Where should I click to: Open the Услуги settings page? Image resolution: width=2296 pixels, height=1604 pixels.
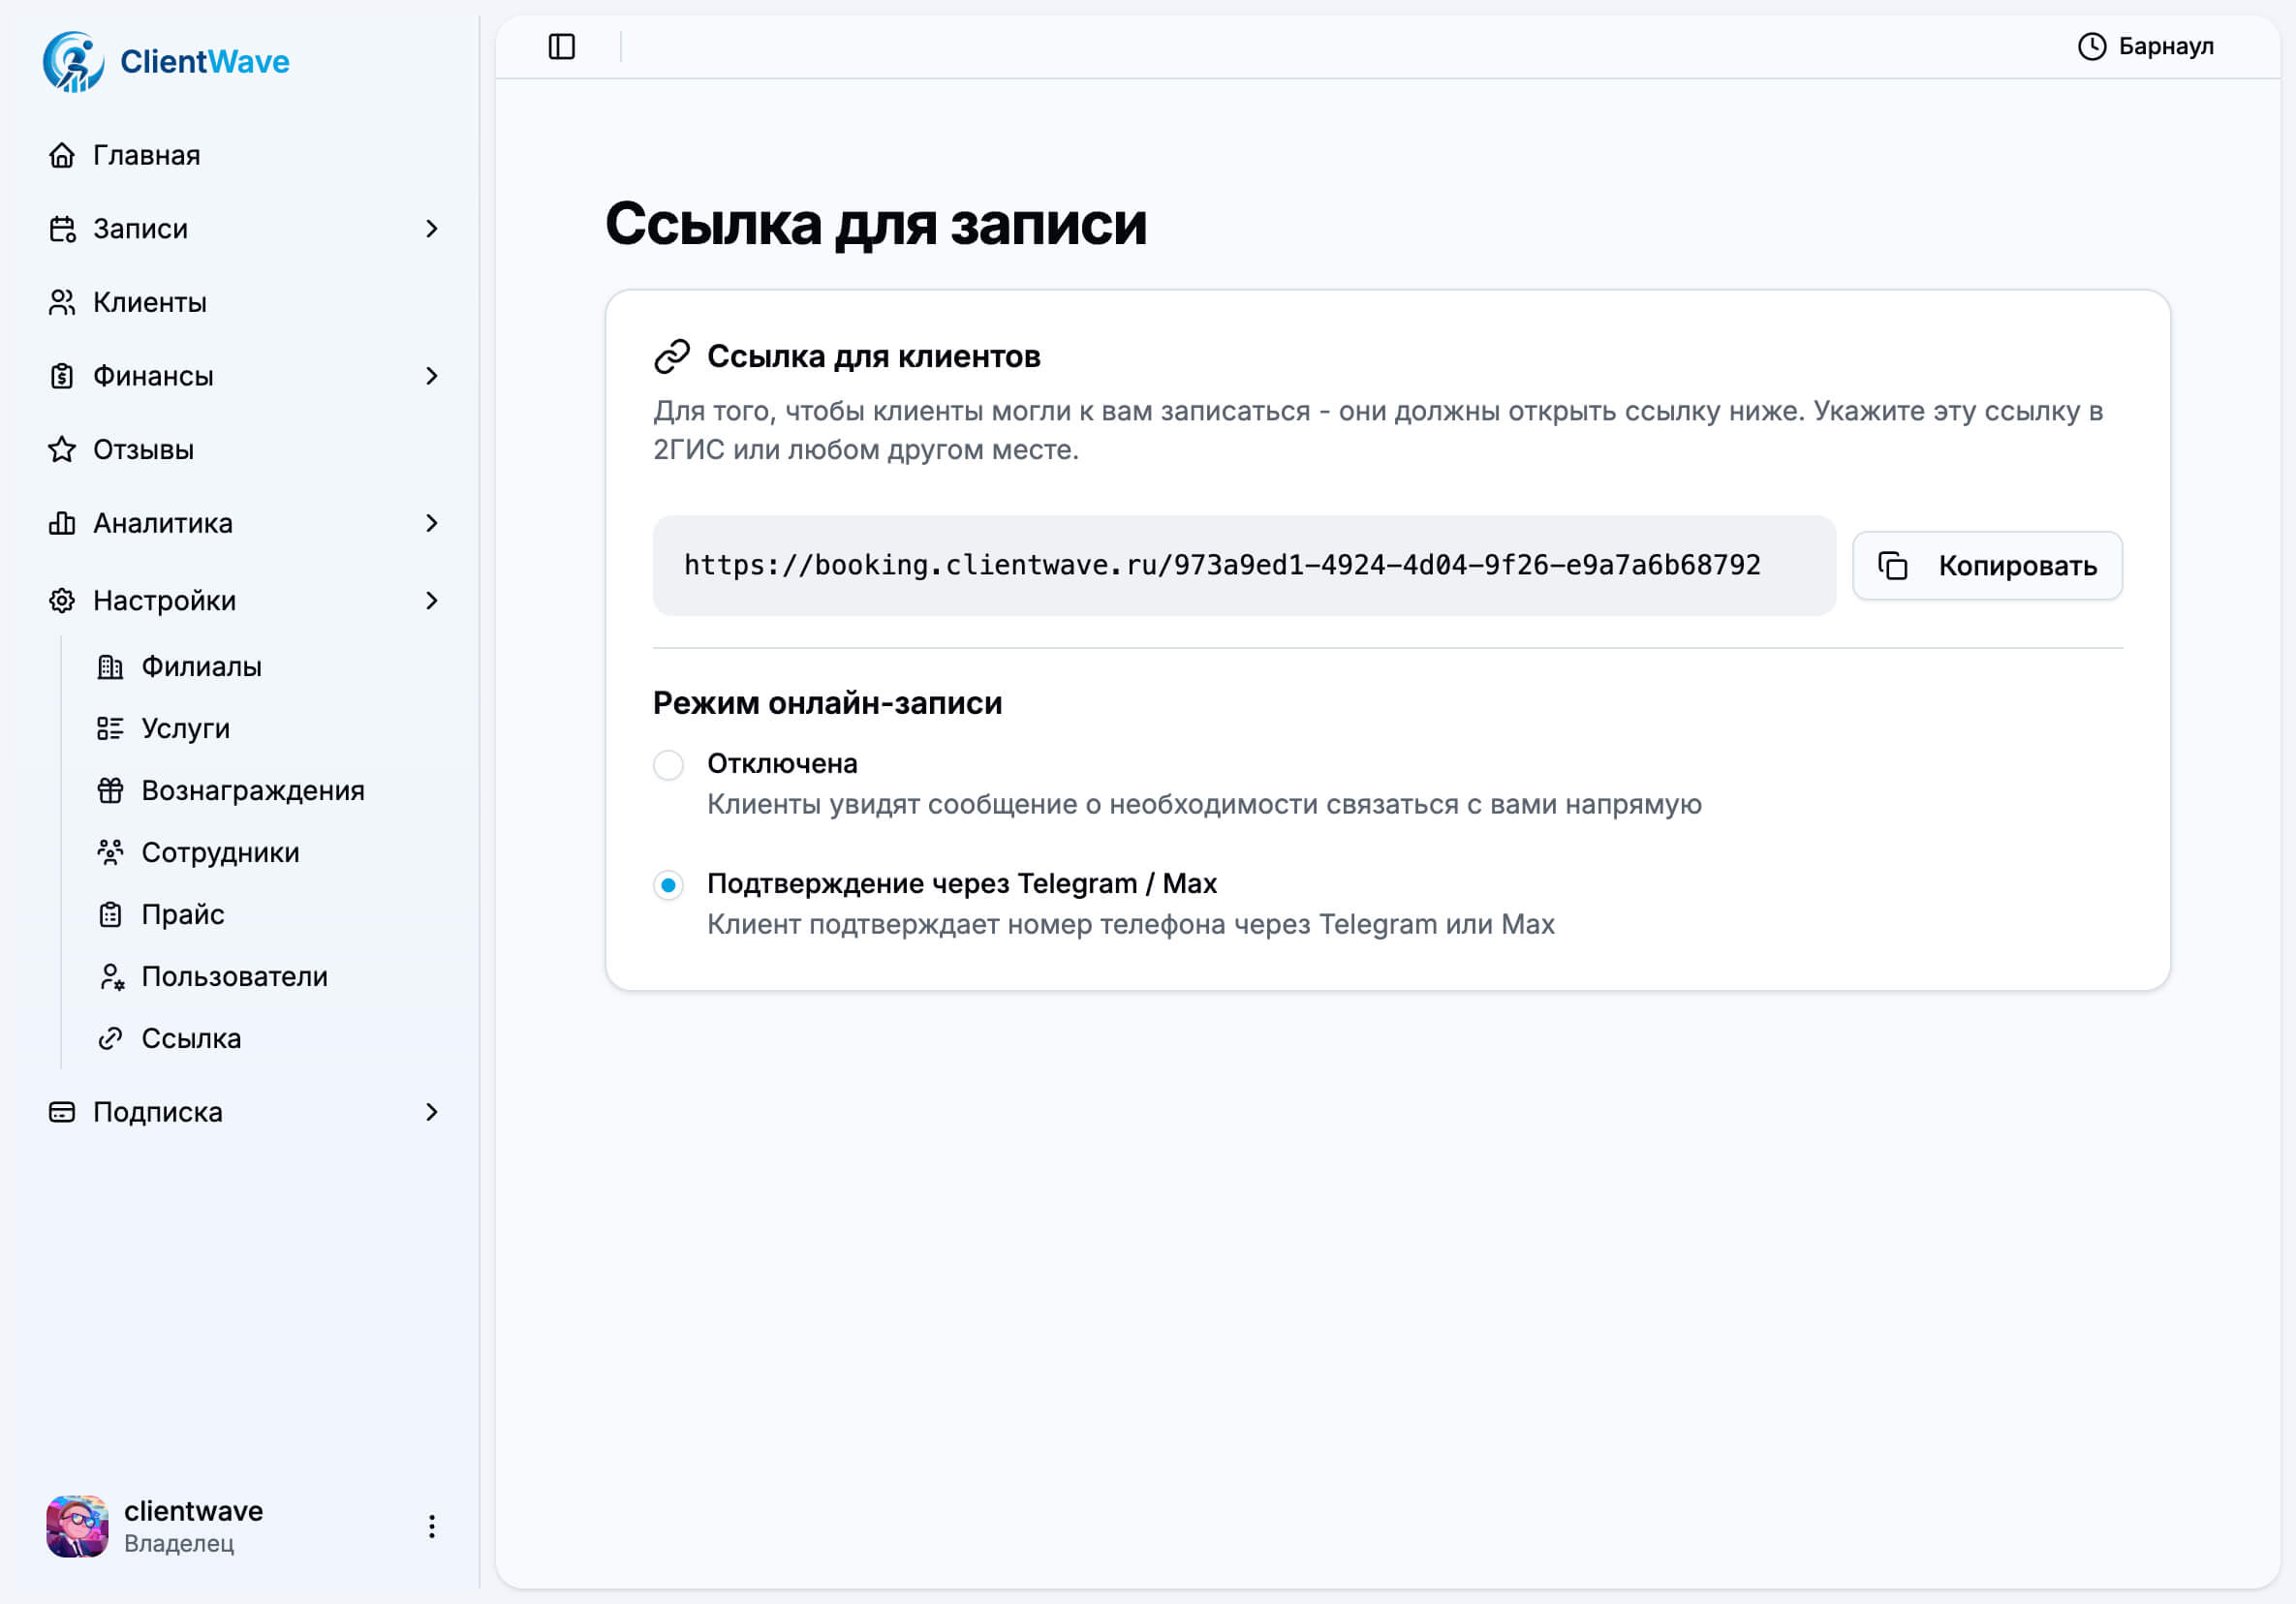pyautogui.click(x=186, y=728)
